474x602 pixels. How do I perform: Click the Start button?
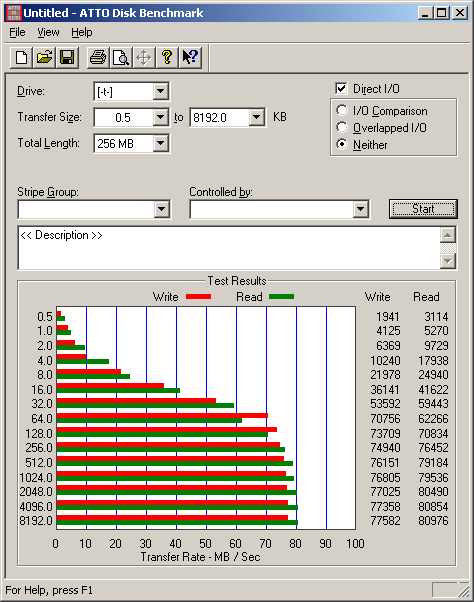click(423, 209)
